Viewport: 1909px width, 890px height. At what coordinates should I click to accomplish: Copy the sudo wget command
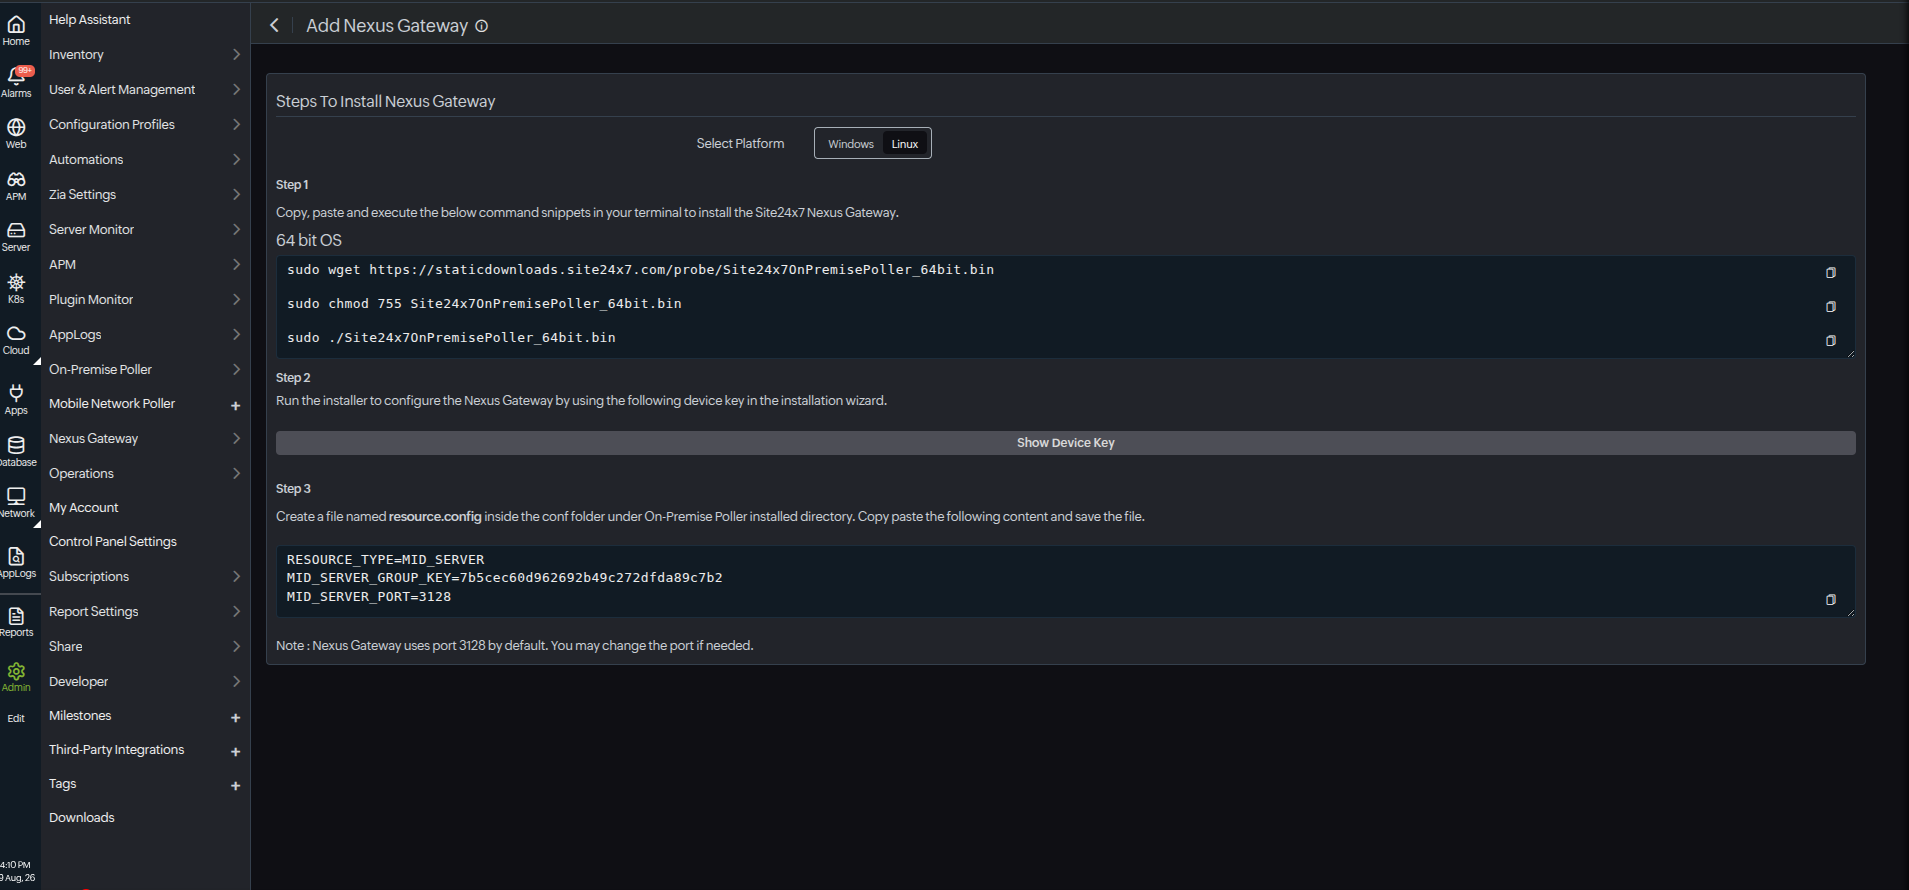[1831, 272]
